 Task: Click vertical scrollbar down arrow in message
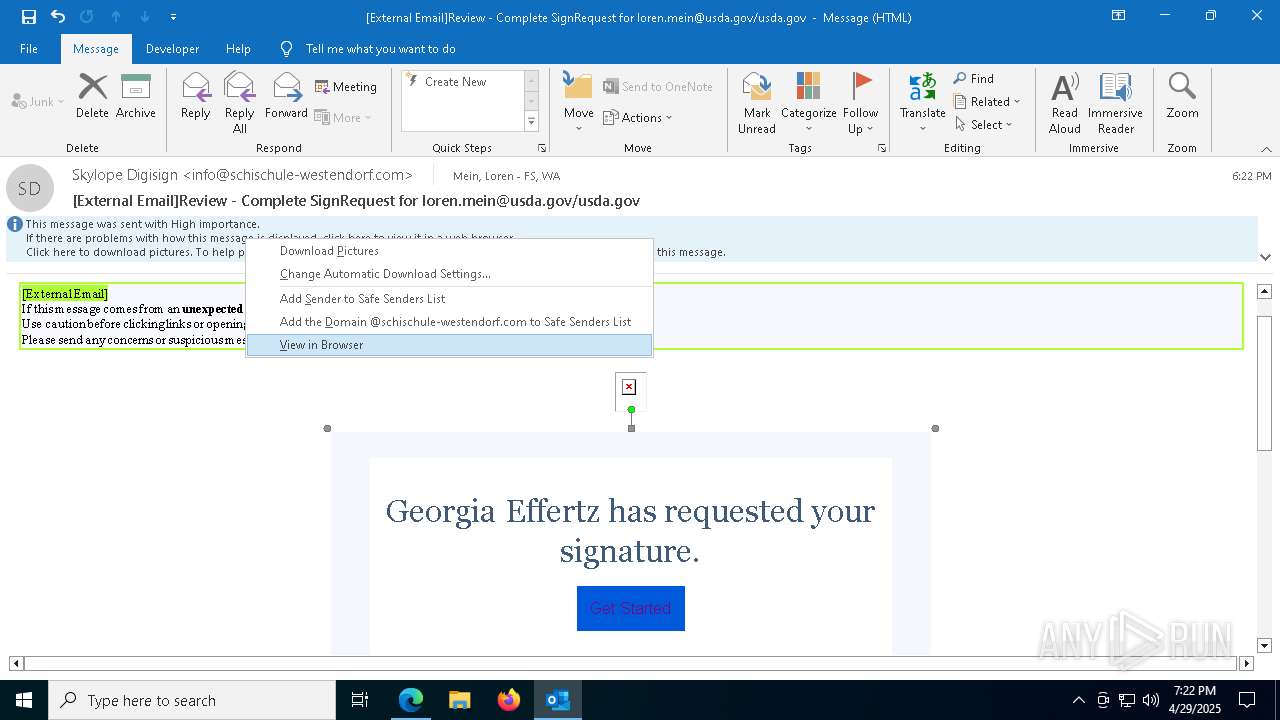pos(1264,646)
